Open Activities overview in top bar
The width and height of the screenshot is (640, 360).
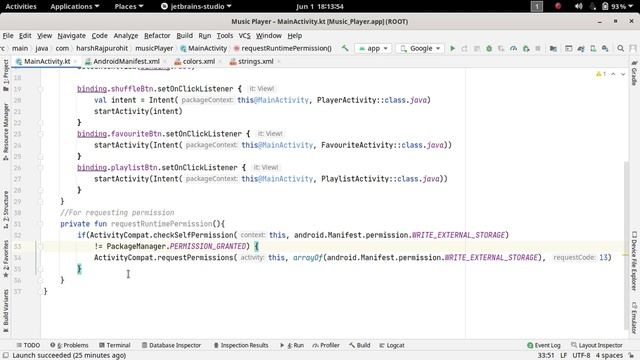tap(21, 6)
